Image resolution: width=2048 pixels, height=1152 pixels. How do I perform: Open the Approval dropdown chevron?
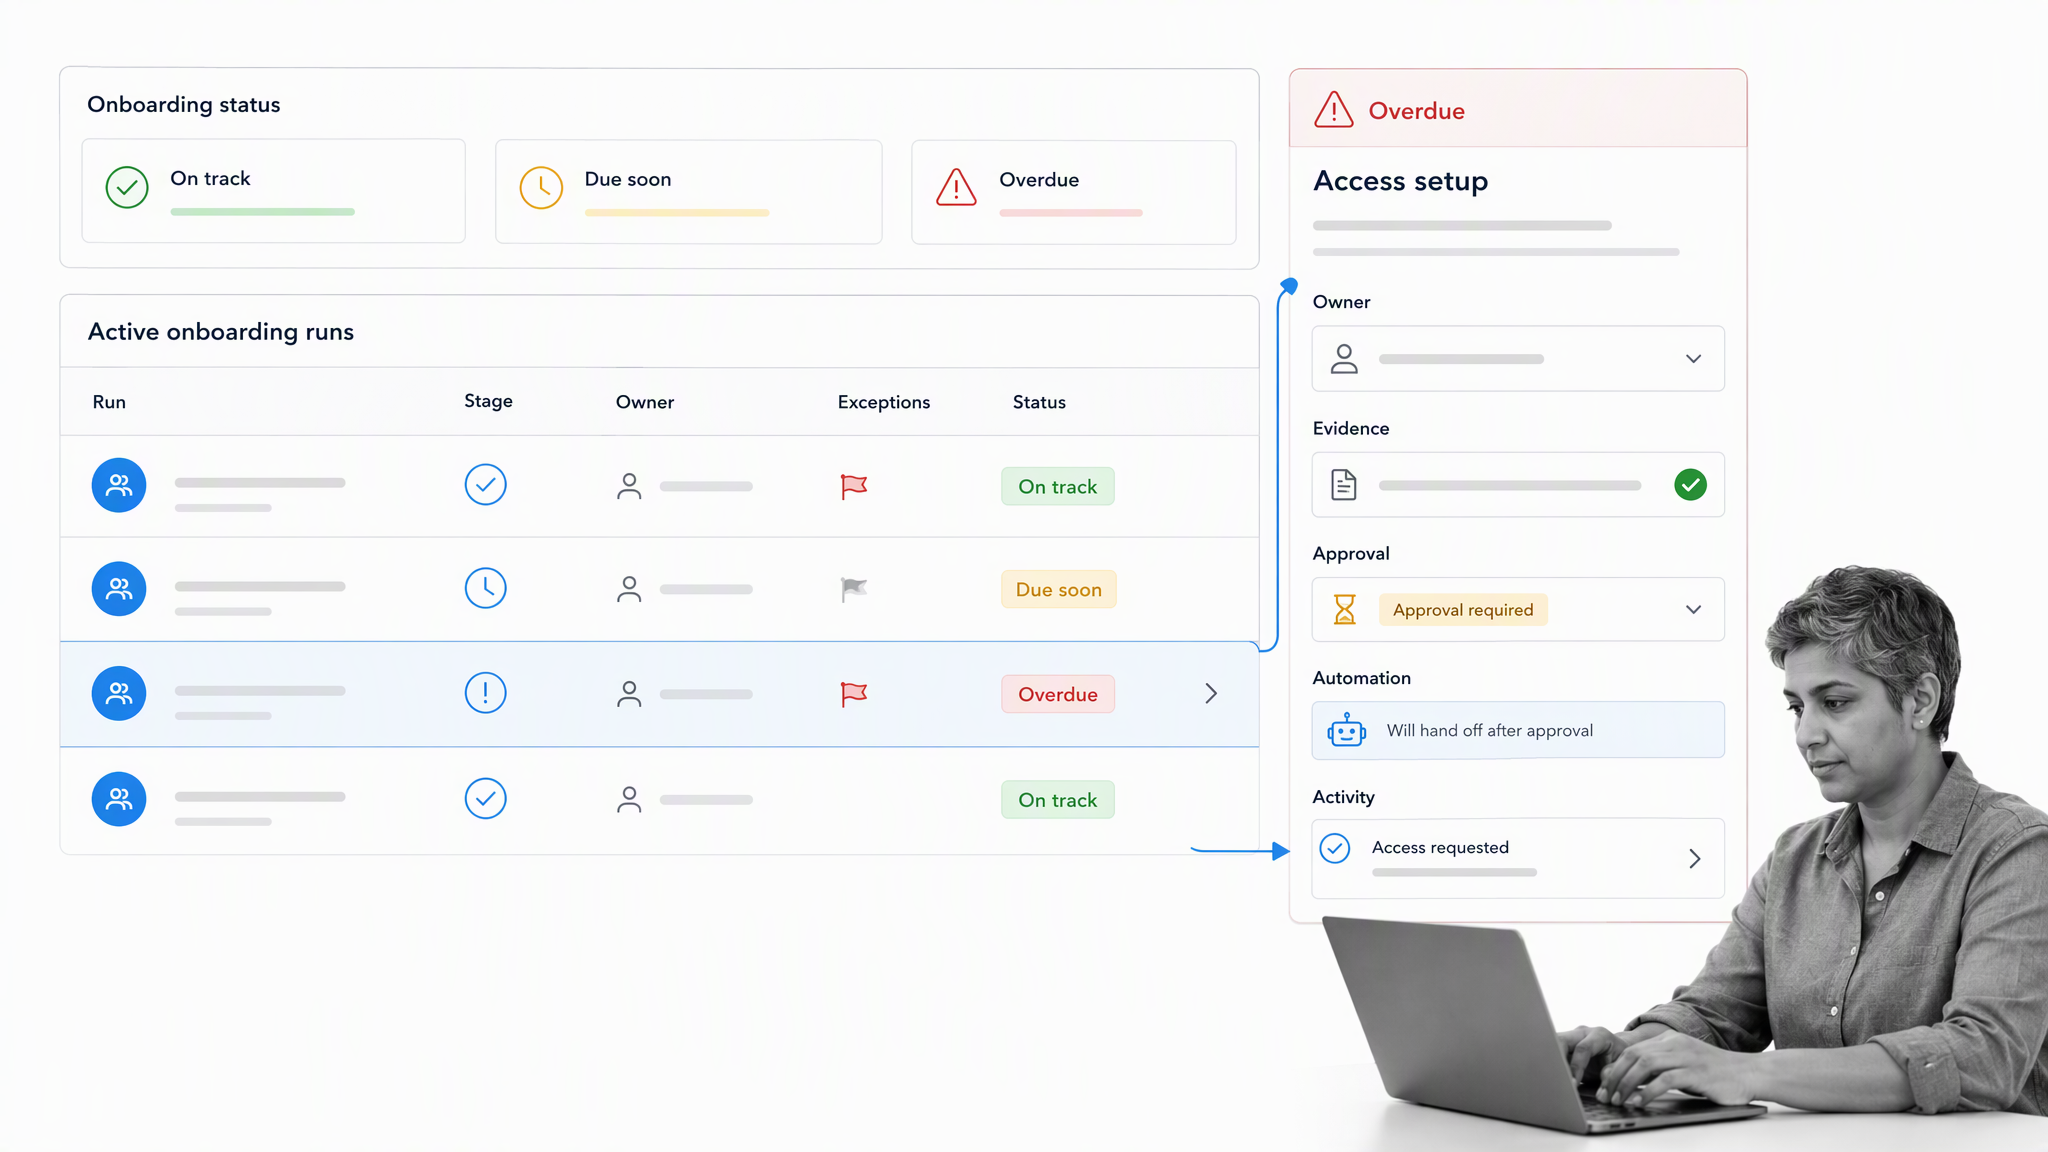(1693, 610)
